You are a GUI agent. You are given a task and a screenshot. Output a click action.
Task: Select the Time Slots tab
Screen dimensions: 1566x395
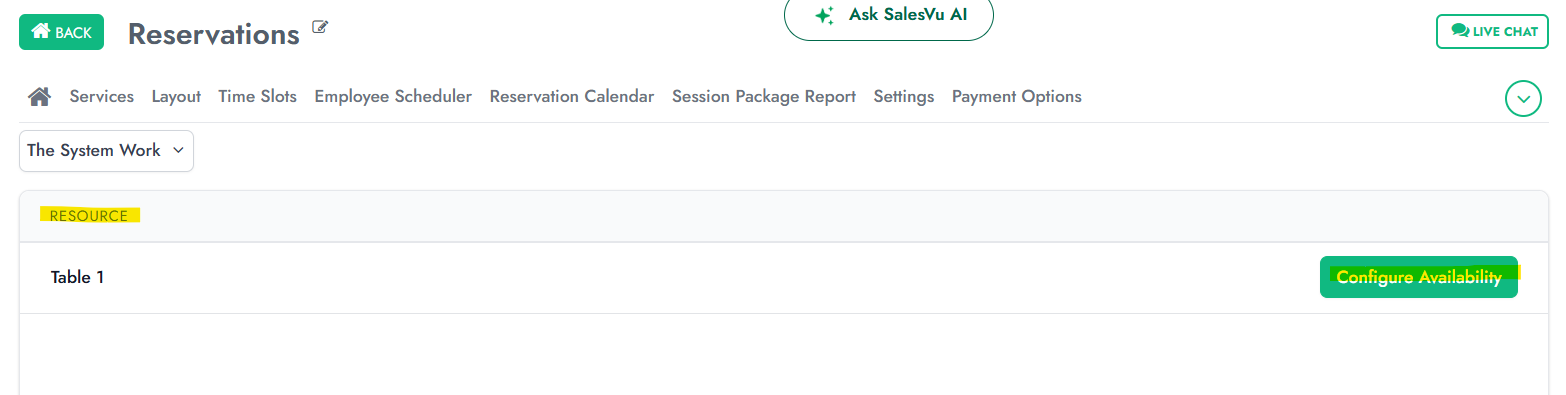tap(258, 96)
